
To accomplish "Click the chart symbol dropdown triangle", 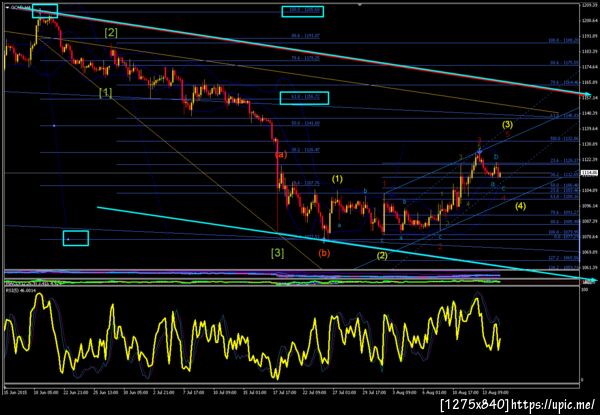I will [7, 7].
